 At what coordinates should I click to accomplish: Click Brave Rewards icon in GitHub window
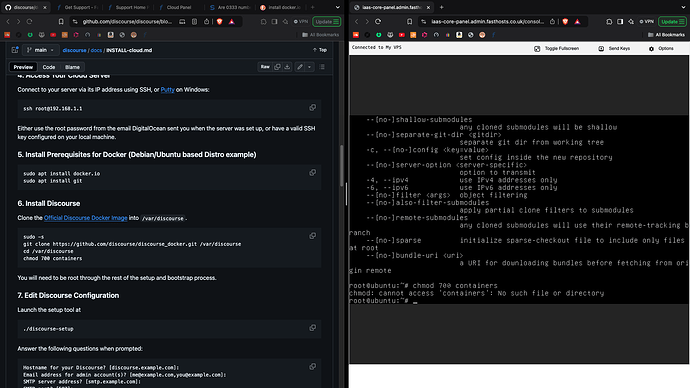click(x=231, y=22)
